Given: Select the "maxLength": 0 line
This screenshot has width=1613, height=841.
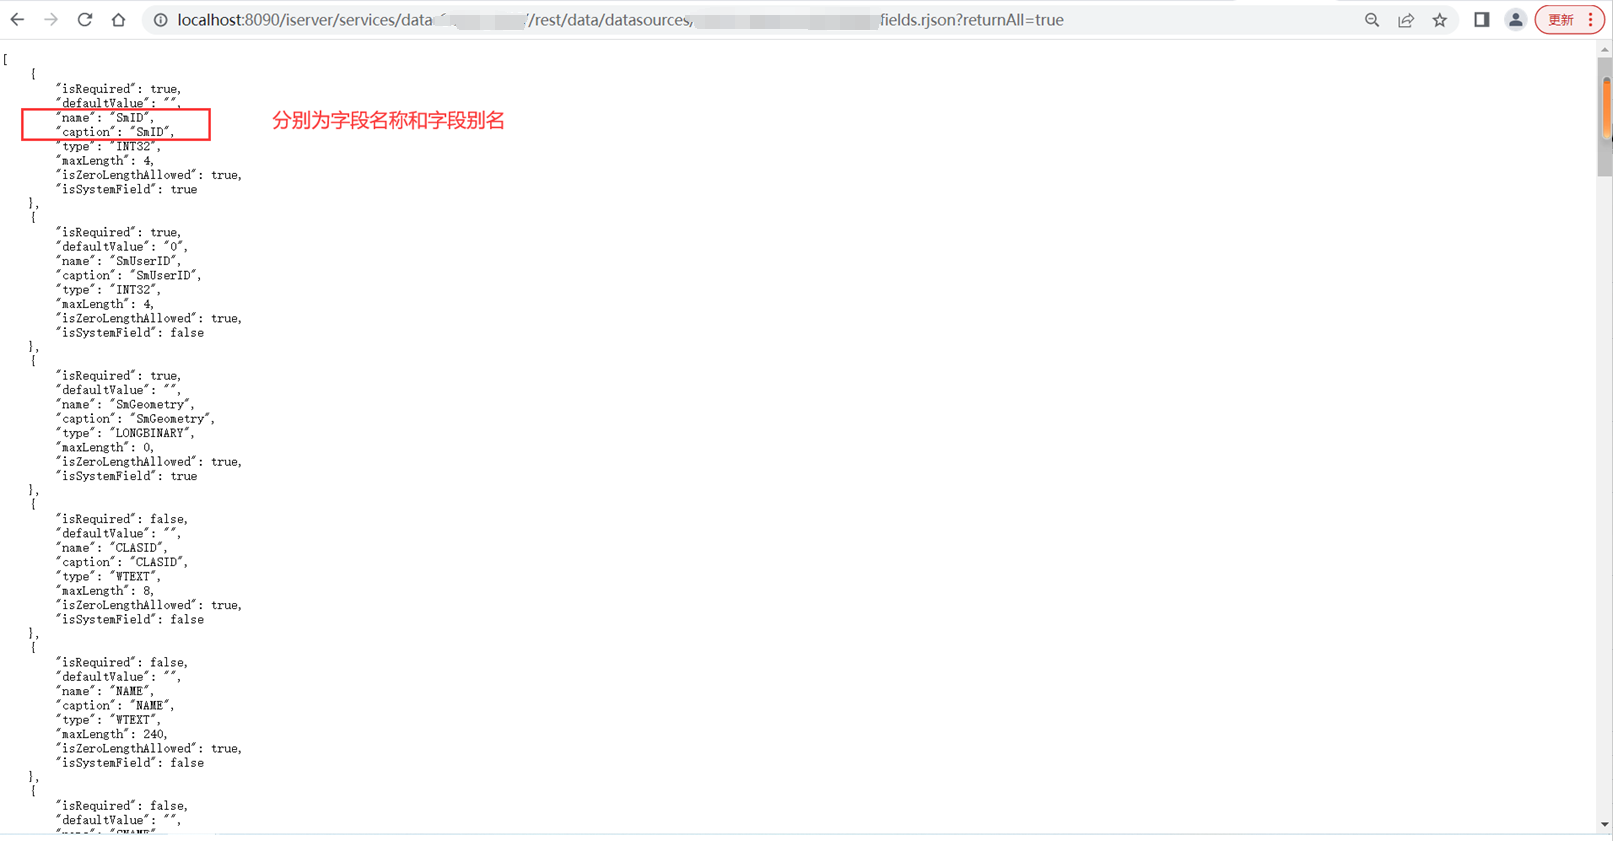Looking at the screenshot, I should 105,448.
